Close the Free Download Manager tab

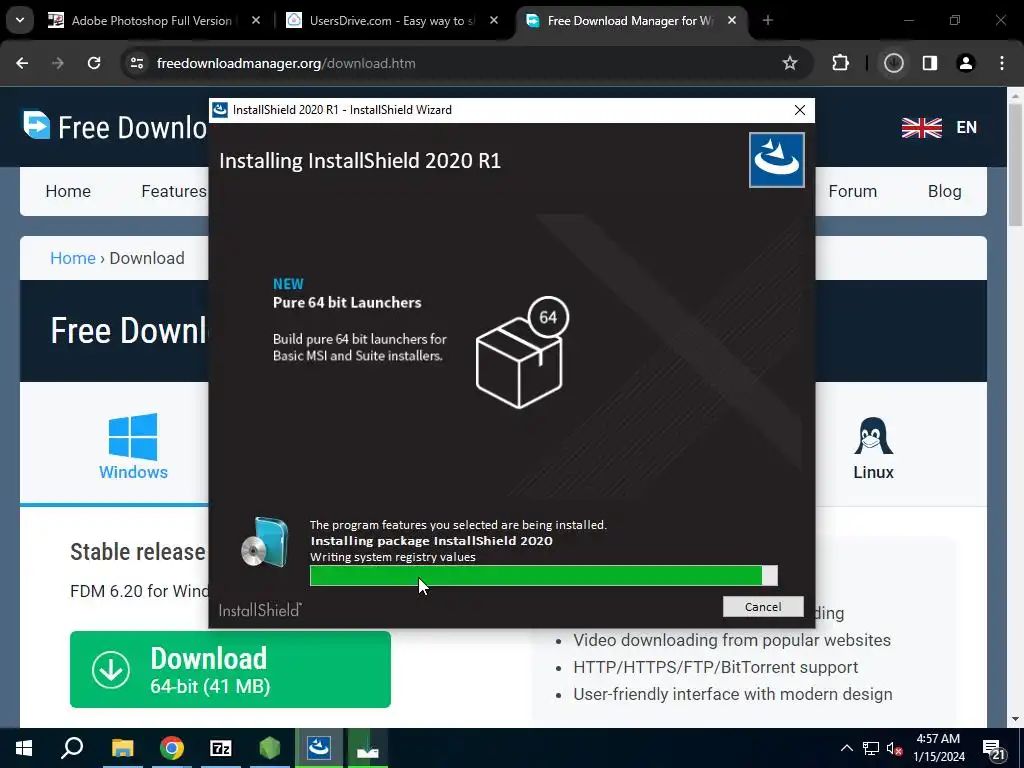tap(732, 21)
